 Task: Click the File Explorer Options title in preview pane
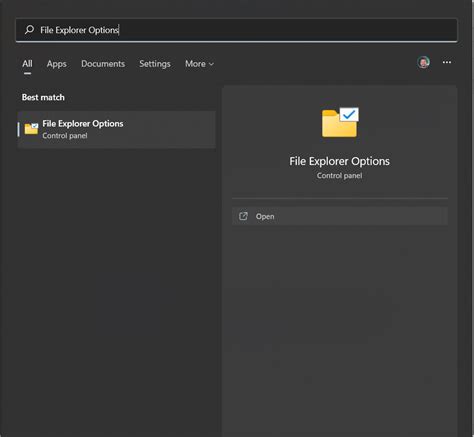click(x=339, y=161)
